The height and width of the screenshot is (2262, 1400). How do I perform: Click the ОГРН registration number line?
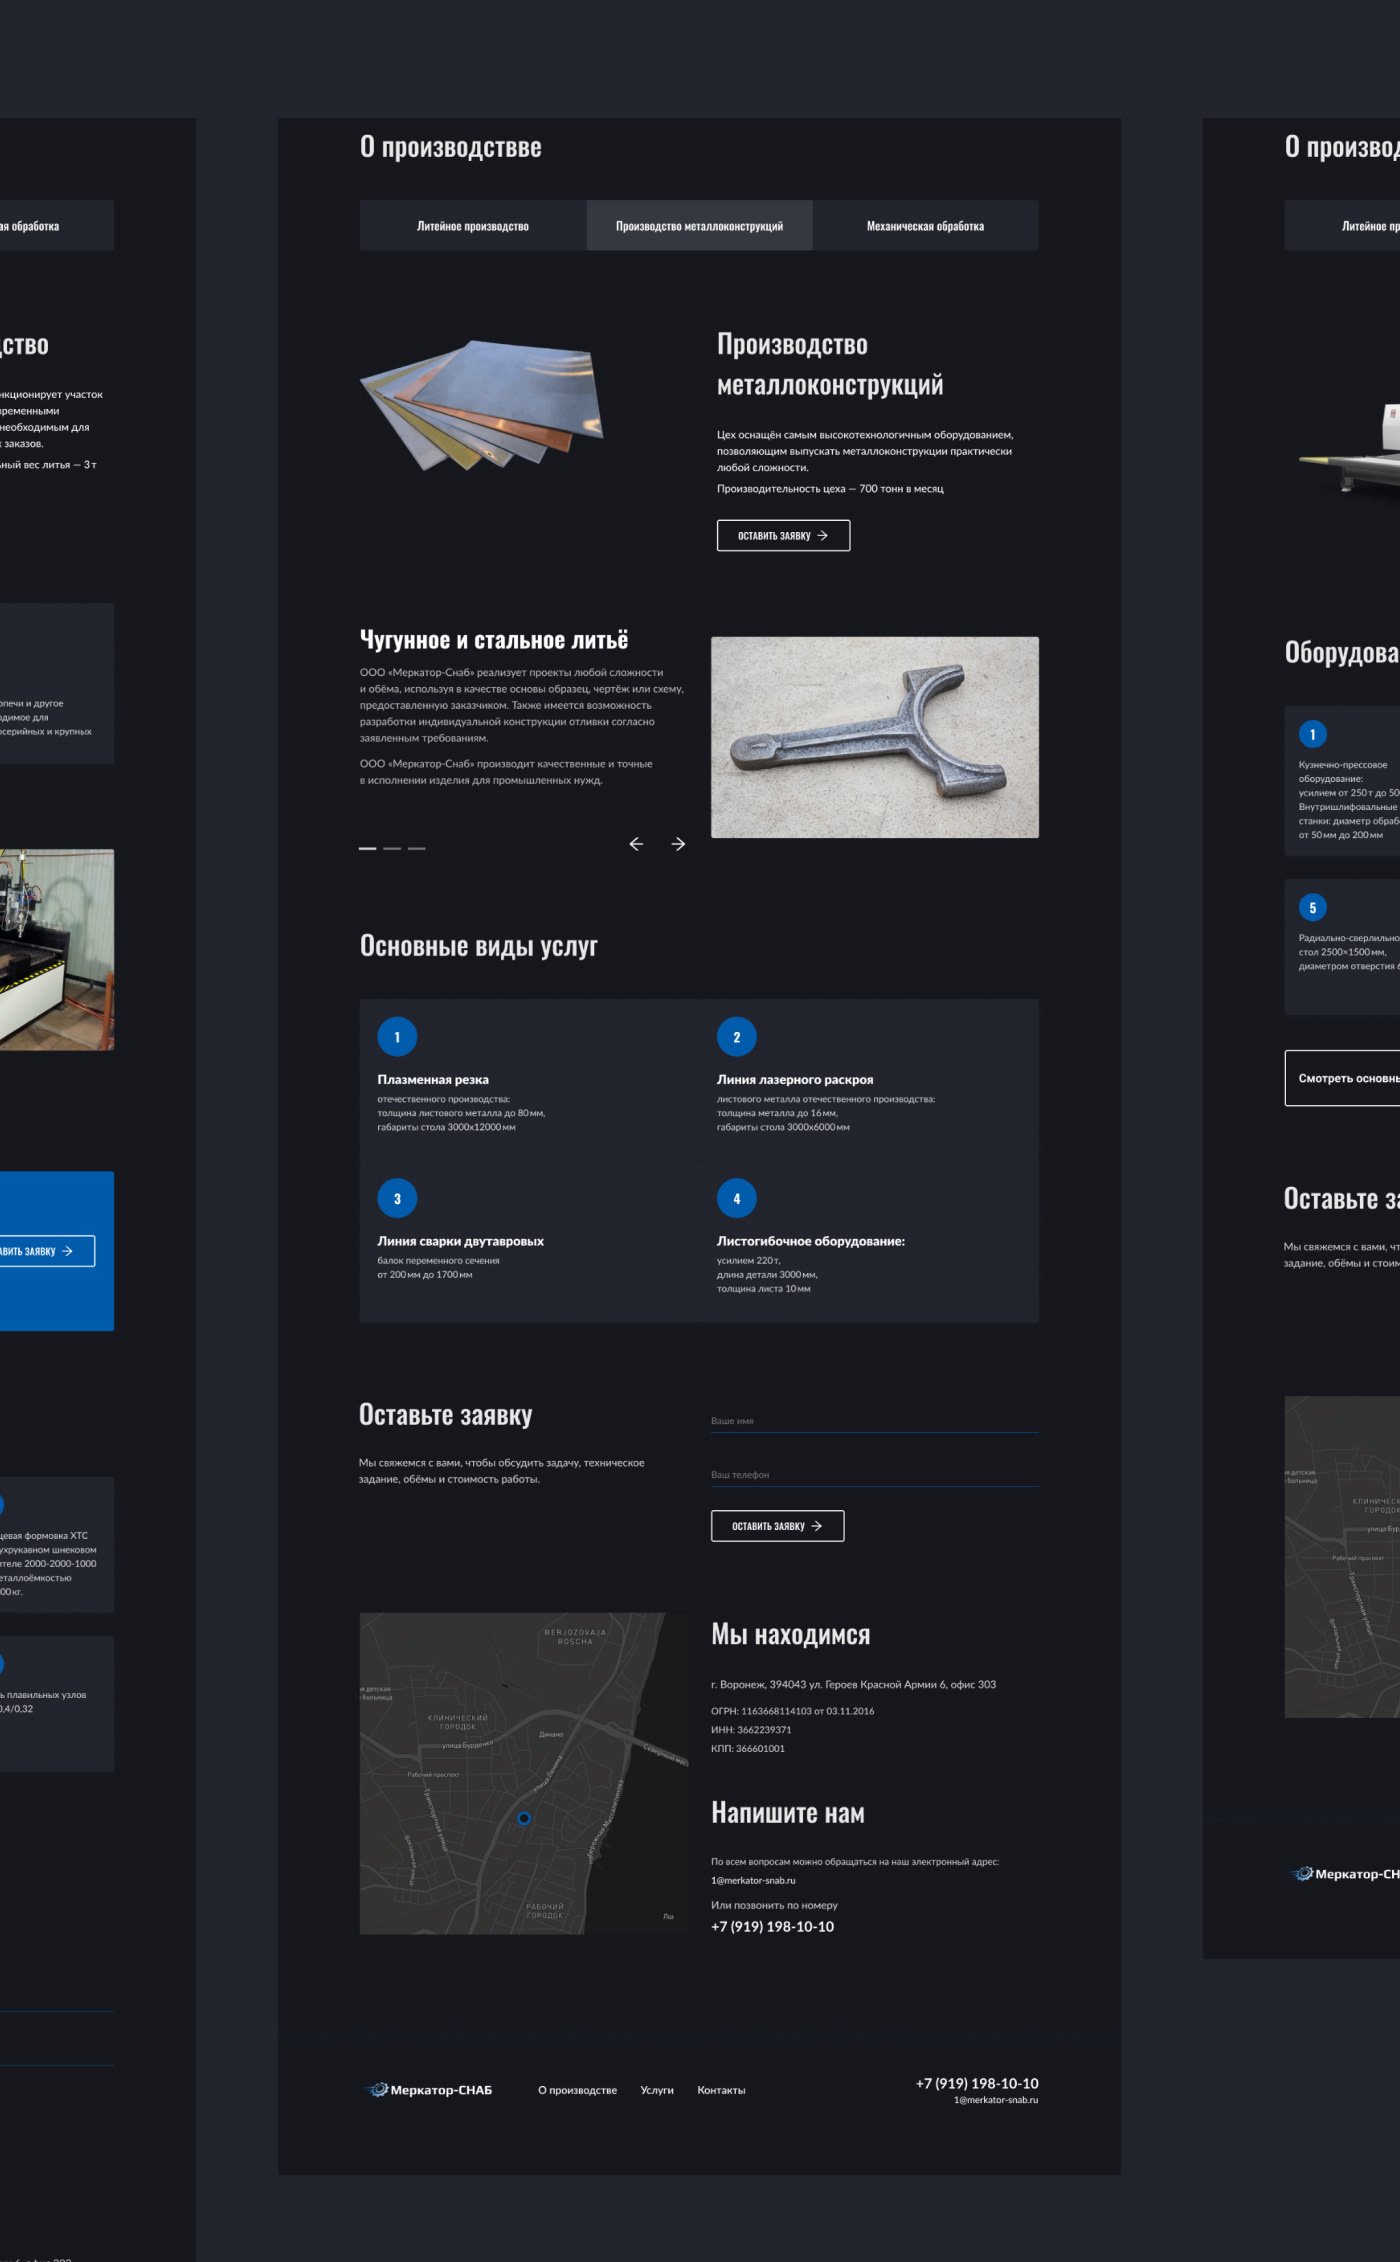pyautogui.click(x=793, y=1711)
